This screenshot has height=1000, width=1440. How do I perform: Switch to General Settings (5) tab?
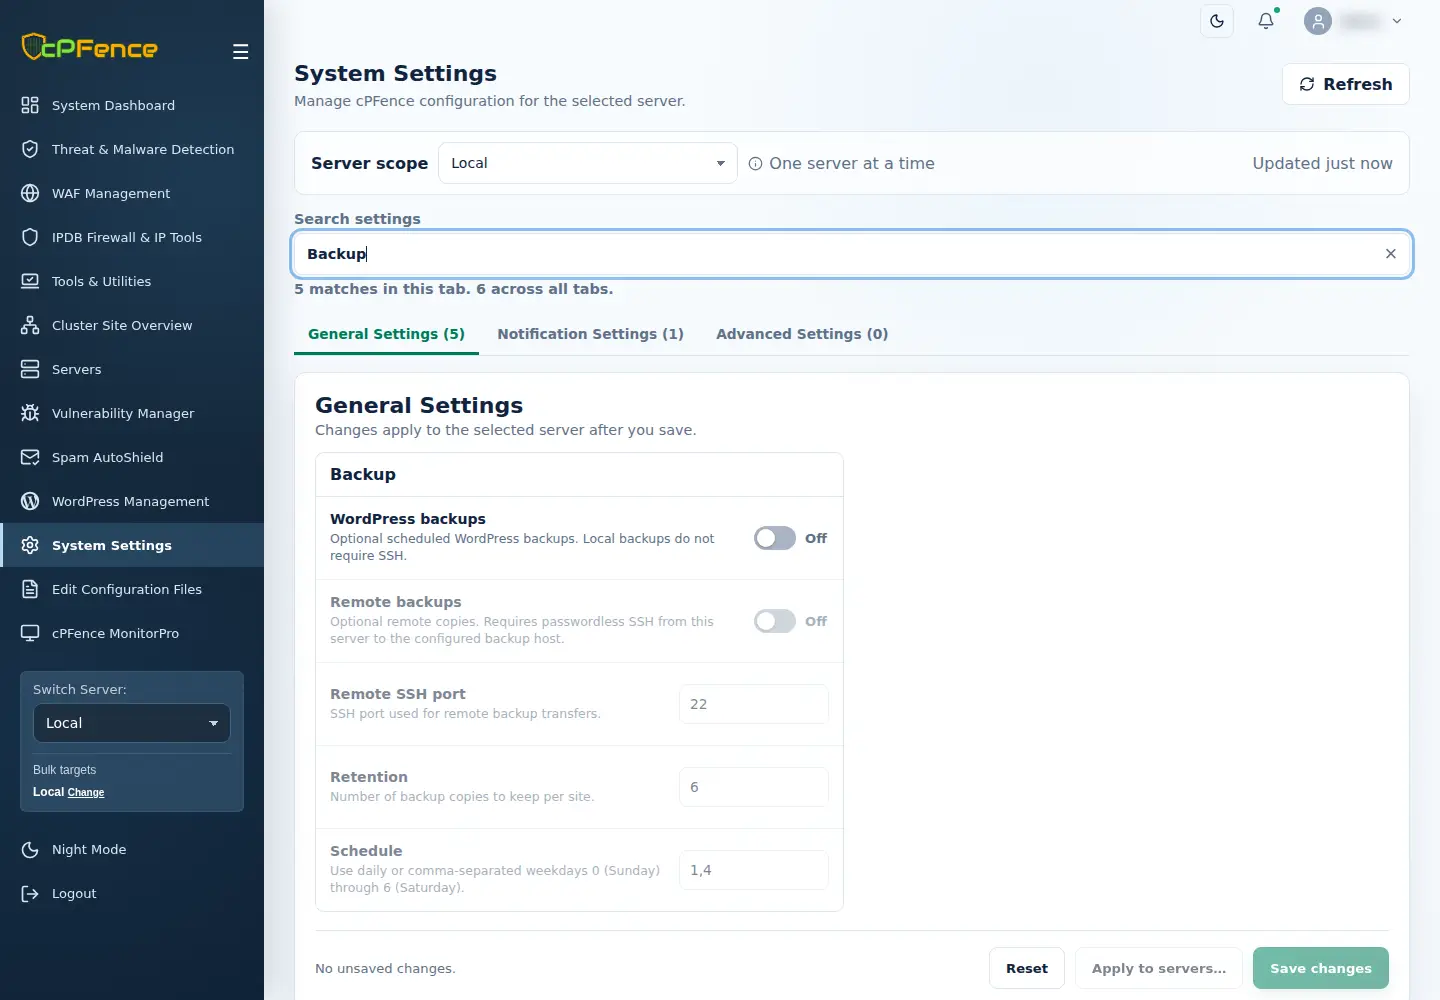click(x=386, y=334)
